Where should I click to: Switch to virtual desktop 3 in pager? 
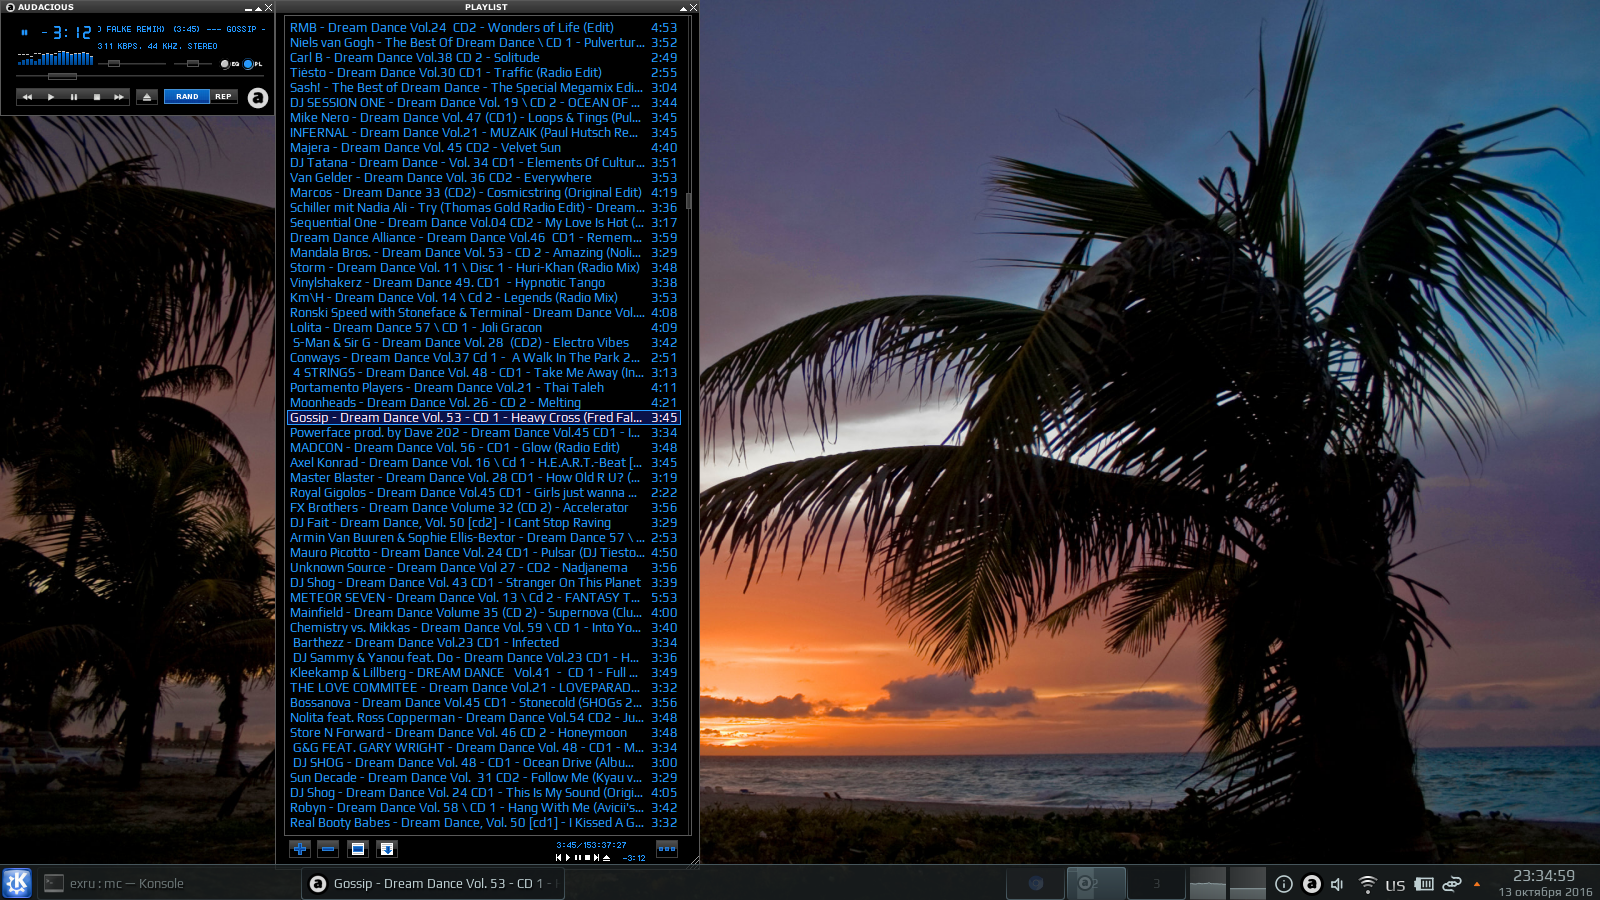[1156, 883]
